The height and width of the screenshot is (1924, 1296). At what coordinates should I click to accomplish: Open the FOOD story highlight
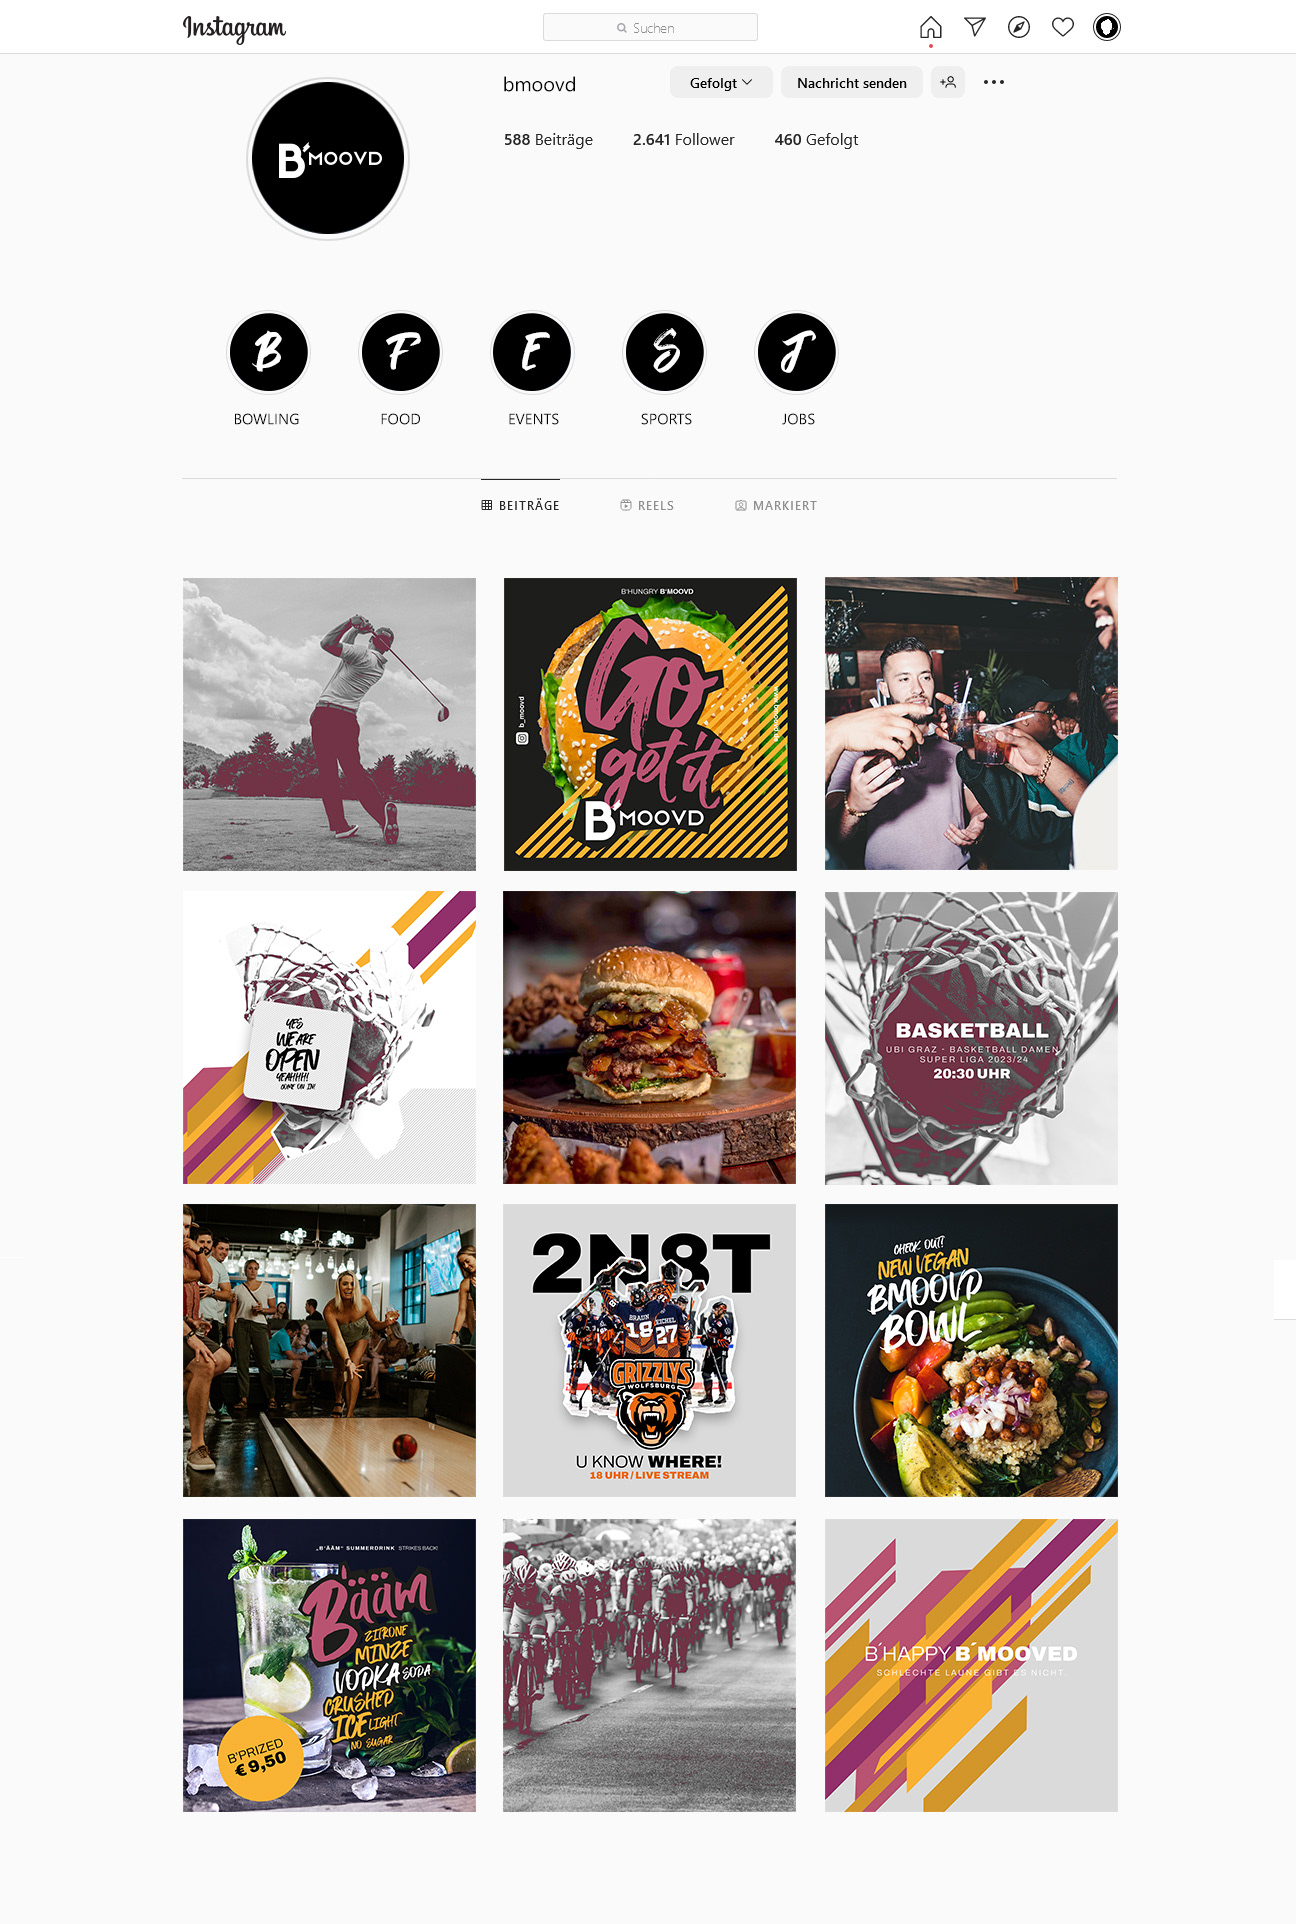tap(400, 352)
